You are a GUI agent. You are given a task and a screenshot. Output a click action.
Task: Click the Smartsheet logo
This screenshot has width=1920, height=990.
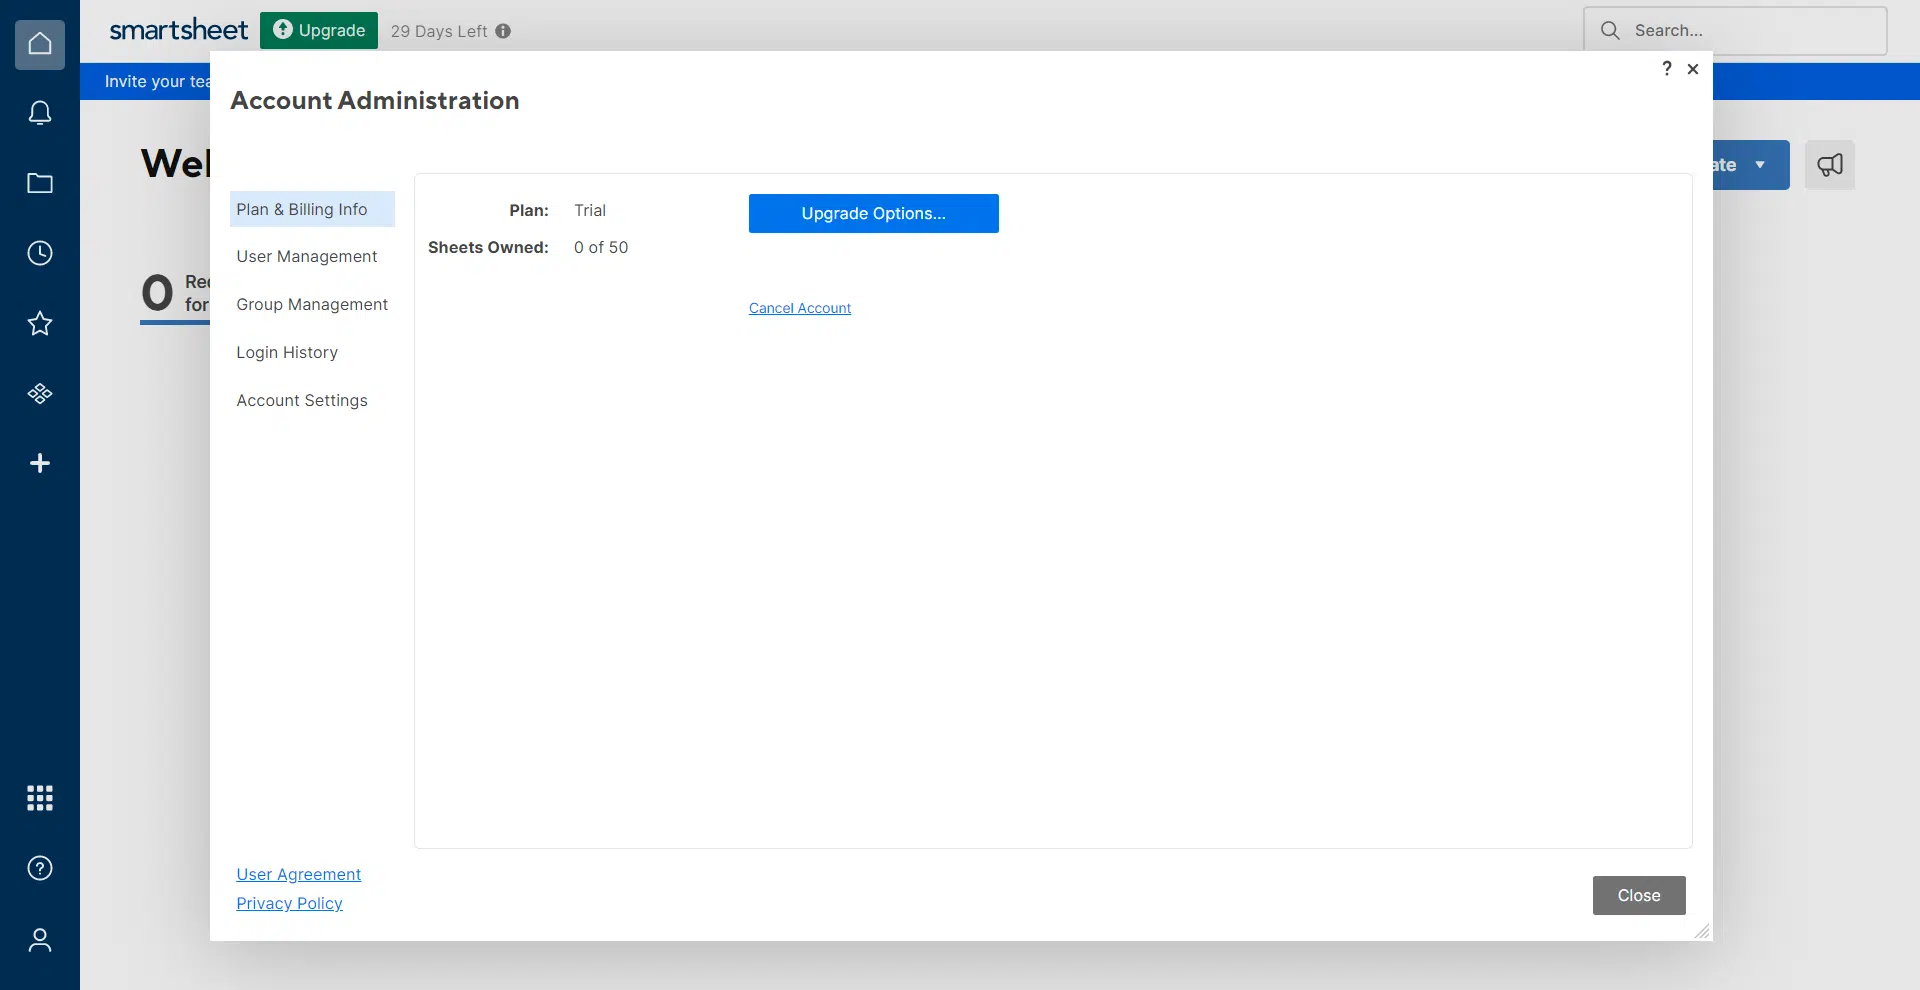(x=178, y=30)
